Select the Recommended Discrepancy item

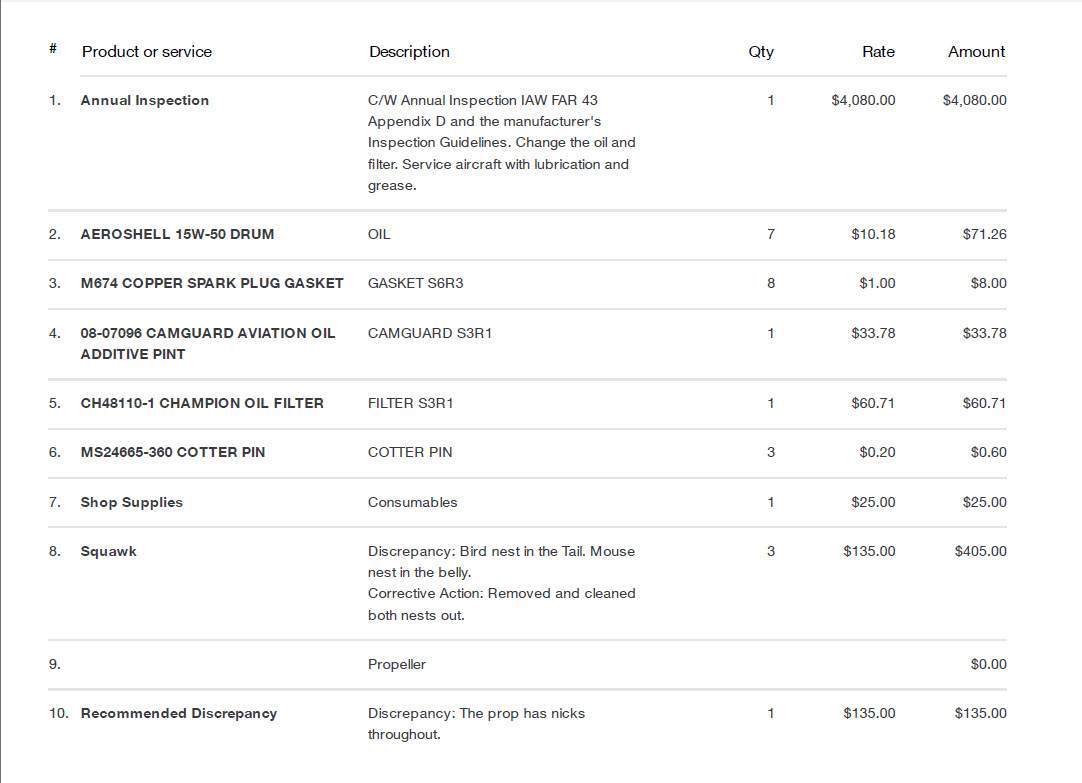[179, 713]
